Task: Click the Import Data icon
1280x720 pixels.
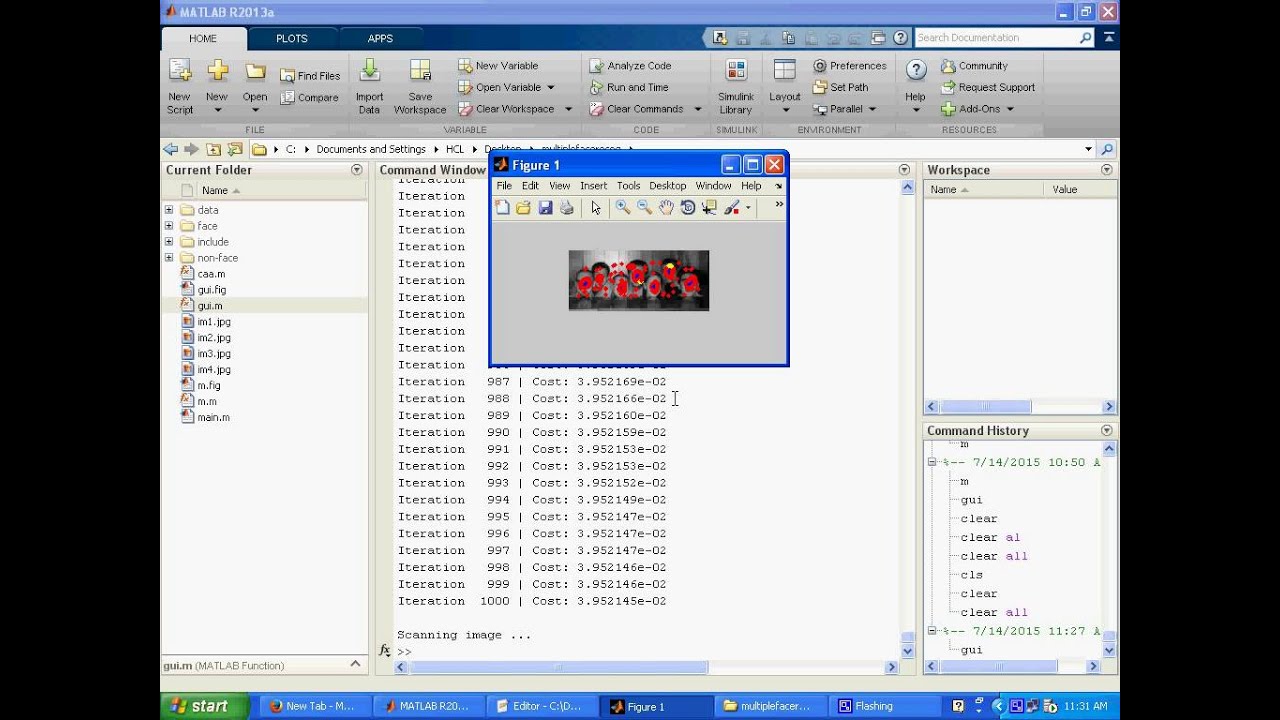Action: (x=369, y=70)
